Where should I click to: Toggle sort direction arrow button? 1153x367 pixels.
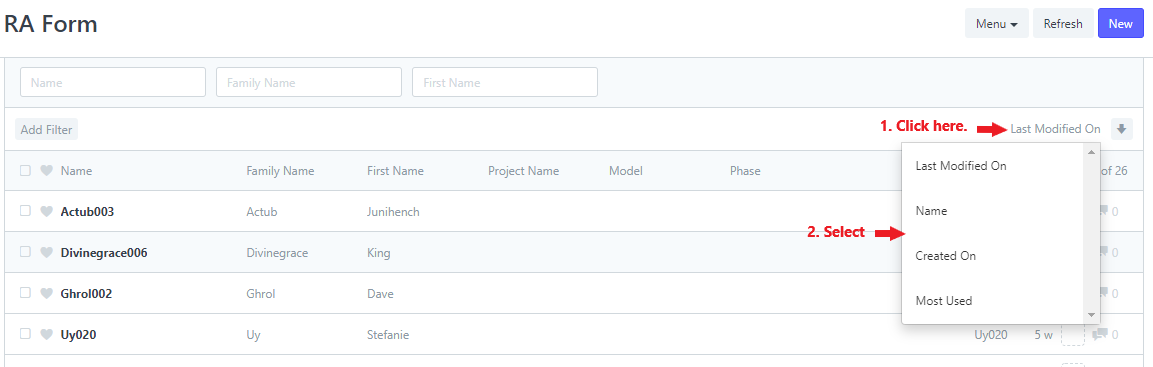[1121, 129]
